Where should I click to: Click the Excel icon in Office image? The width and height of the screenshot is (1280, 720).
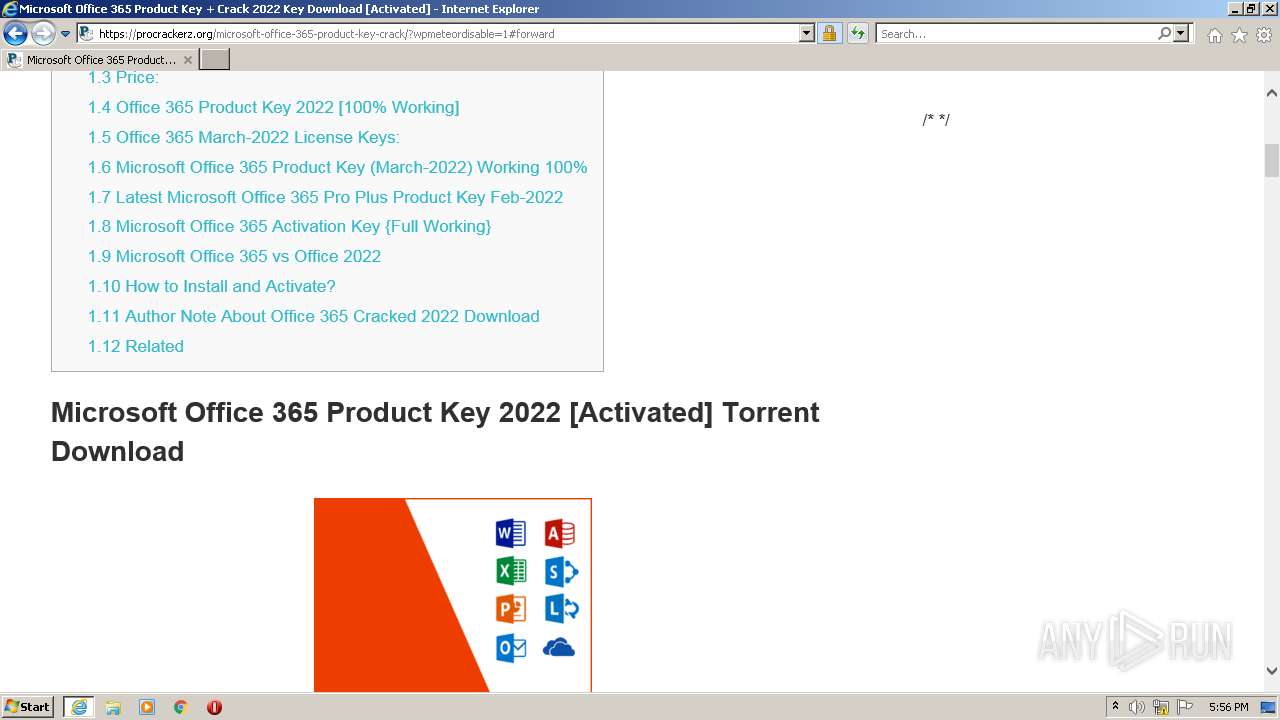point(511,571)
